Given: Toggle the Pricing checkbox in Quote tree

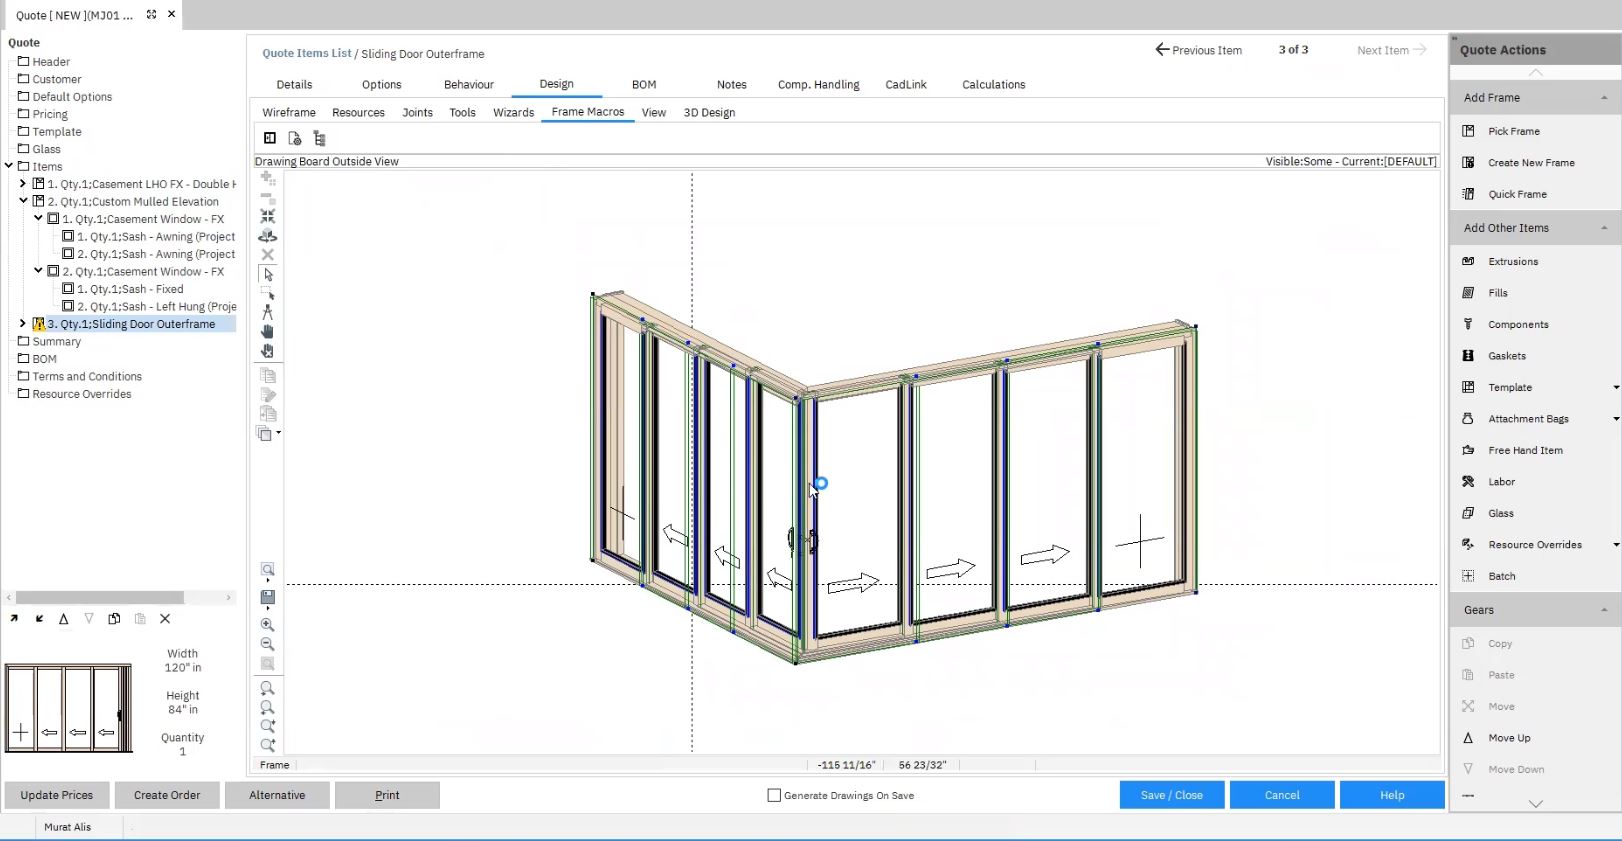Looking at the screenshot, I should coord(24,114).
